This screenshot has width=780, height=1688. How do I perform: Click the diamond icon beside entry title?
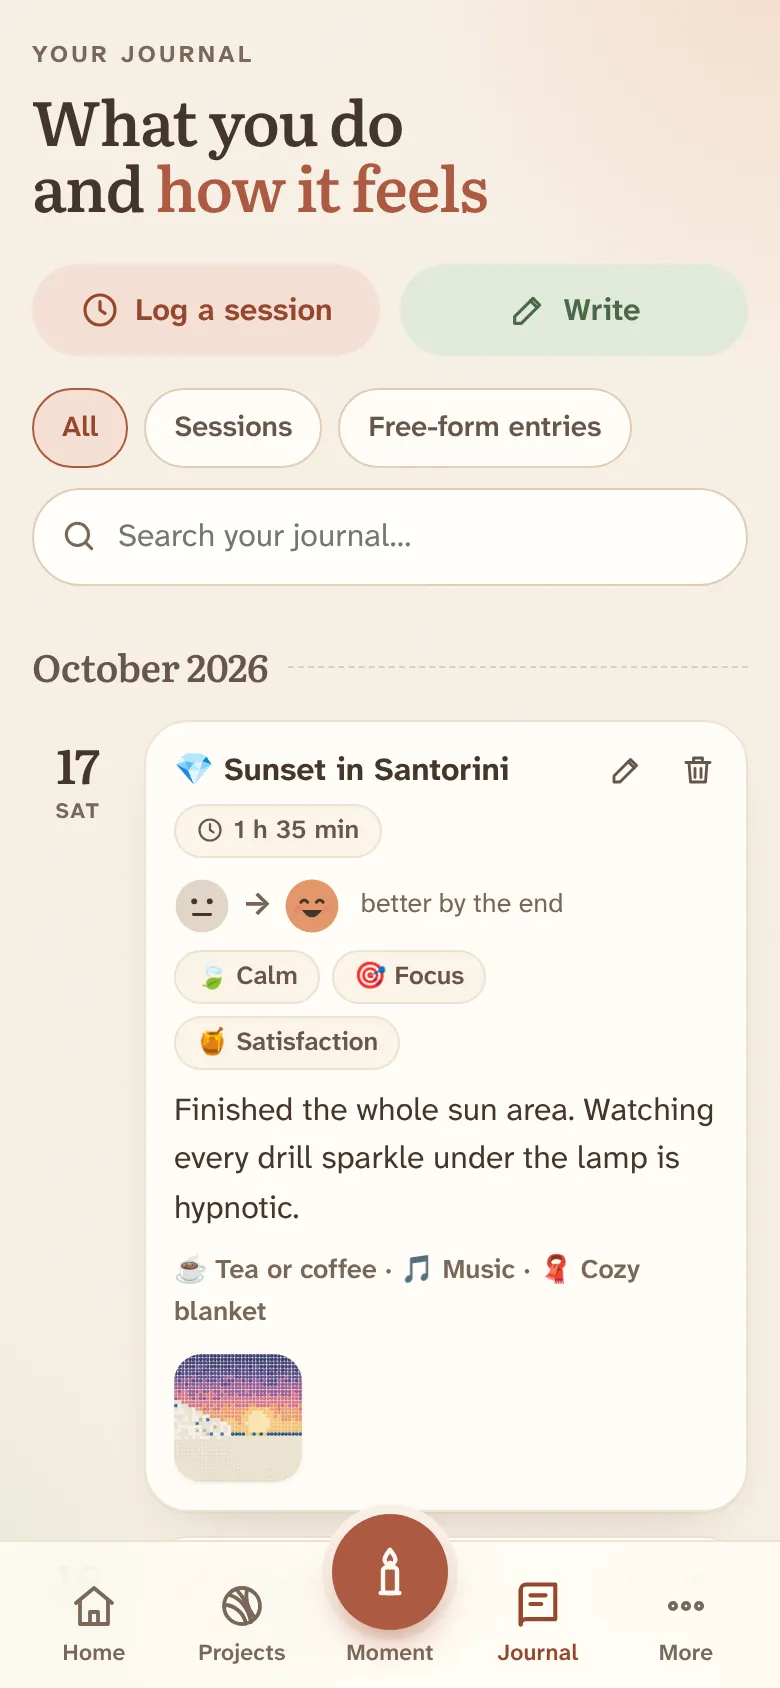coord(193,769)
